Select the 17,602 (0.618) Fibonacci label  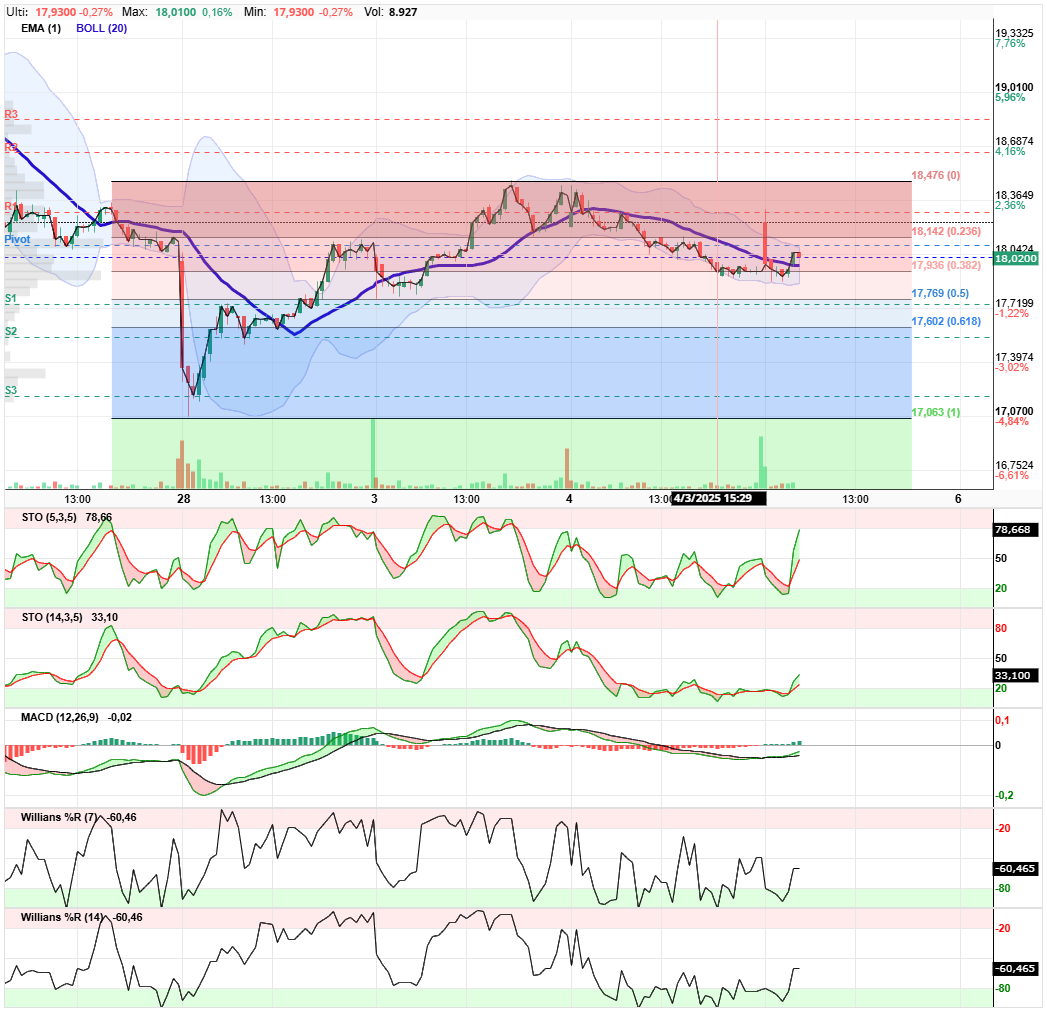coord(946,322)
